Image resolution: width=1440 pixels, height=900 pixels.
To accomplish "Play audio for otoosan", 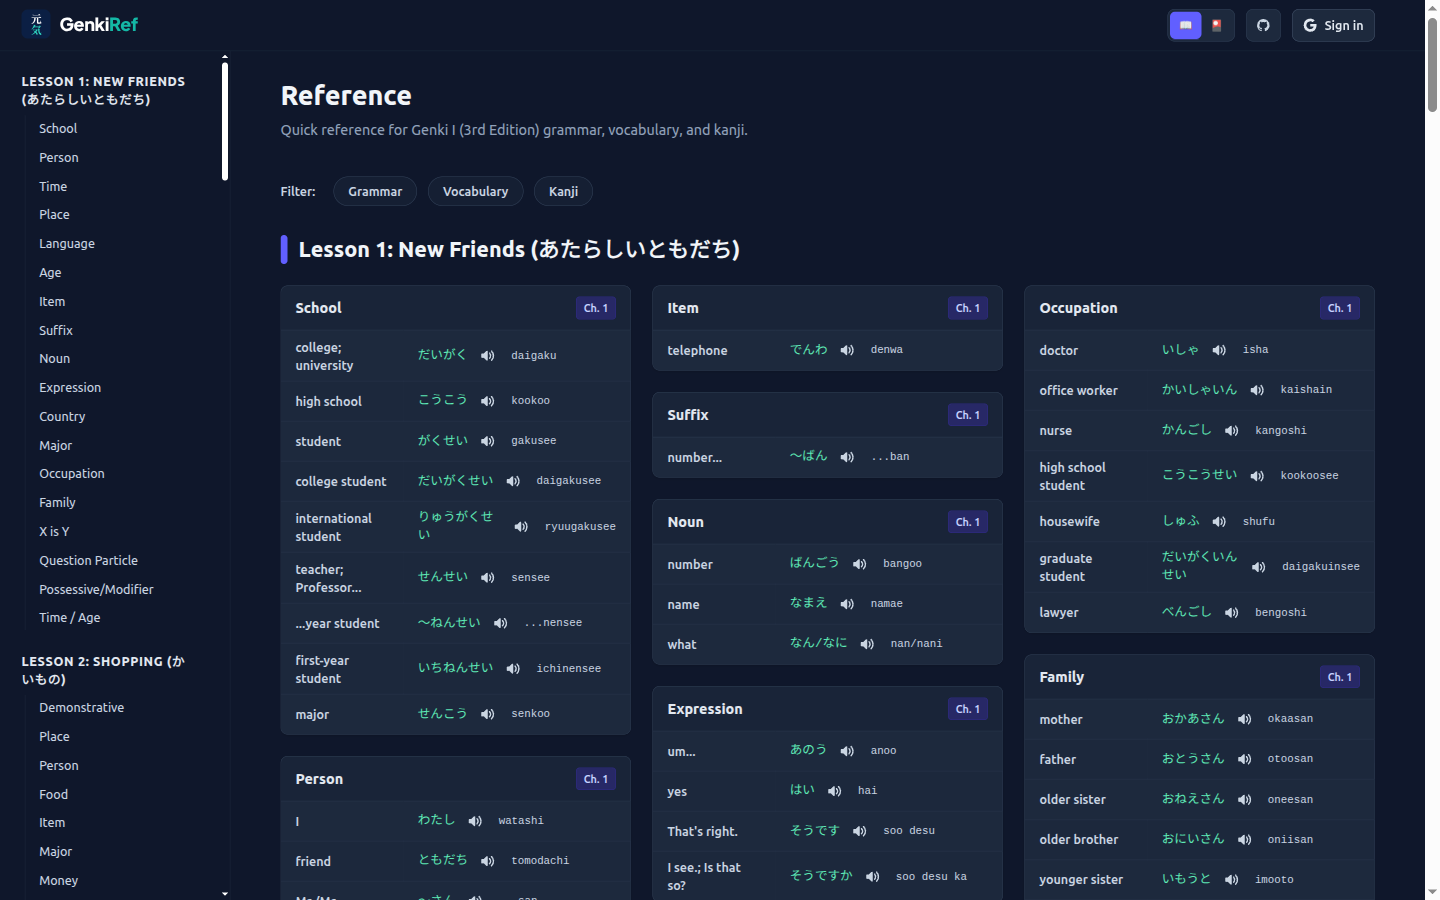I will pos(1245,759).
